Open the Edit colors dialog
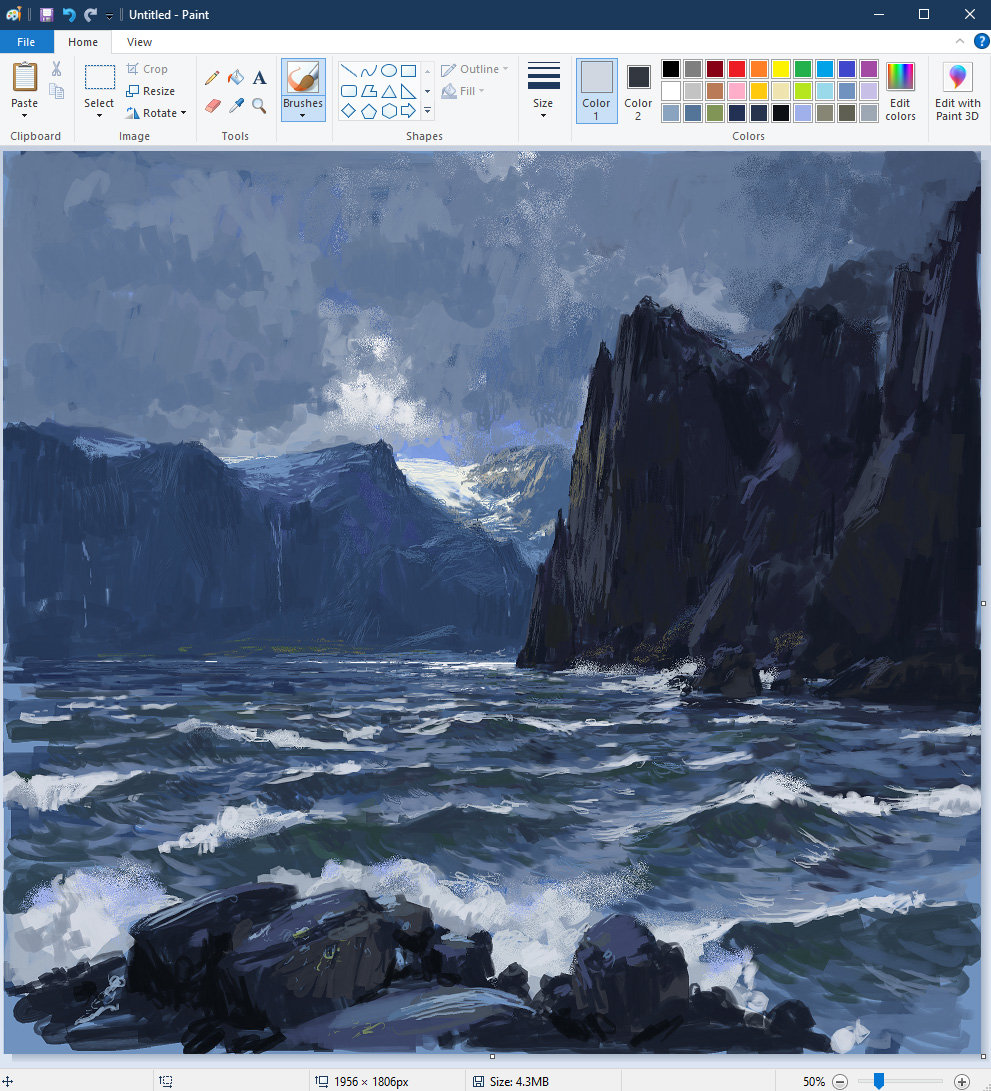Screen dimensions: 991x1091 (900, 91)
